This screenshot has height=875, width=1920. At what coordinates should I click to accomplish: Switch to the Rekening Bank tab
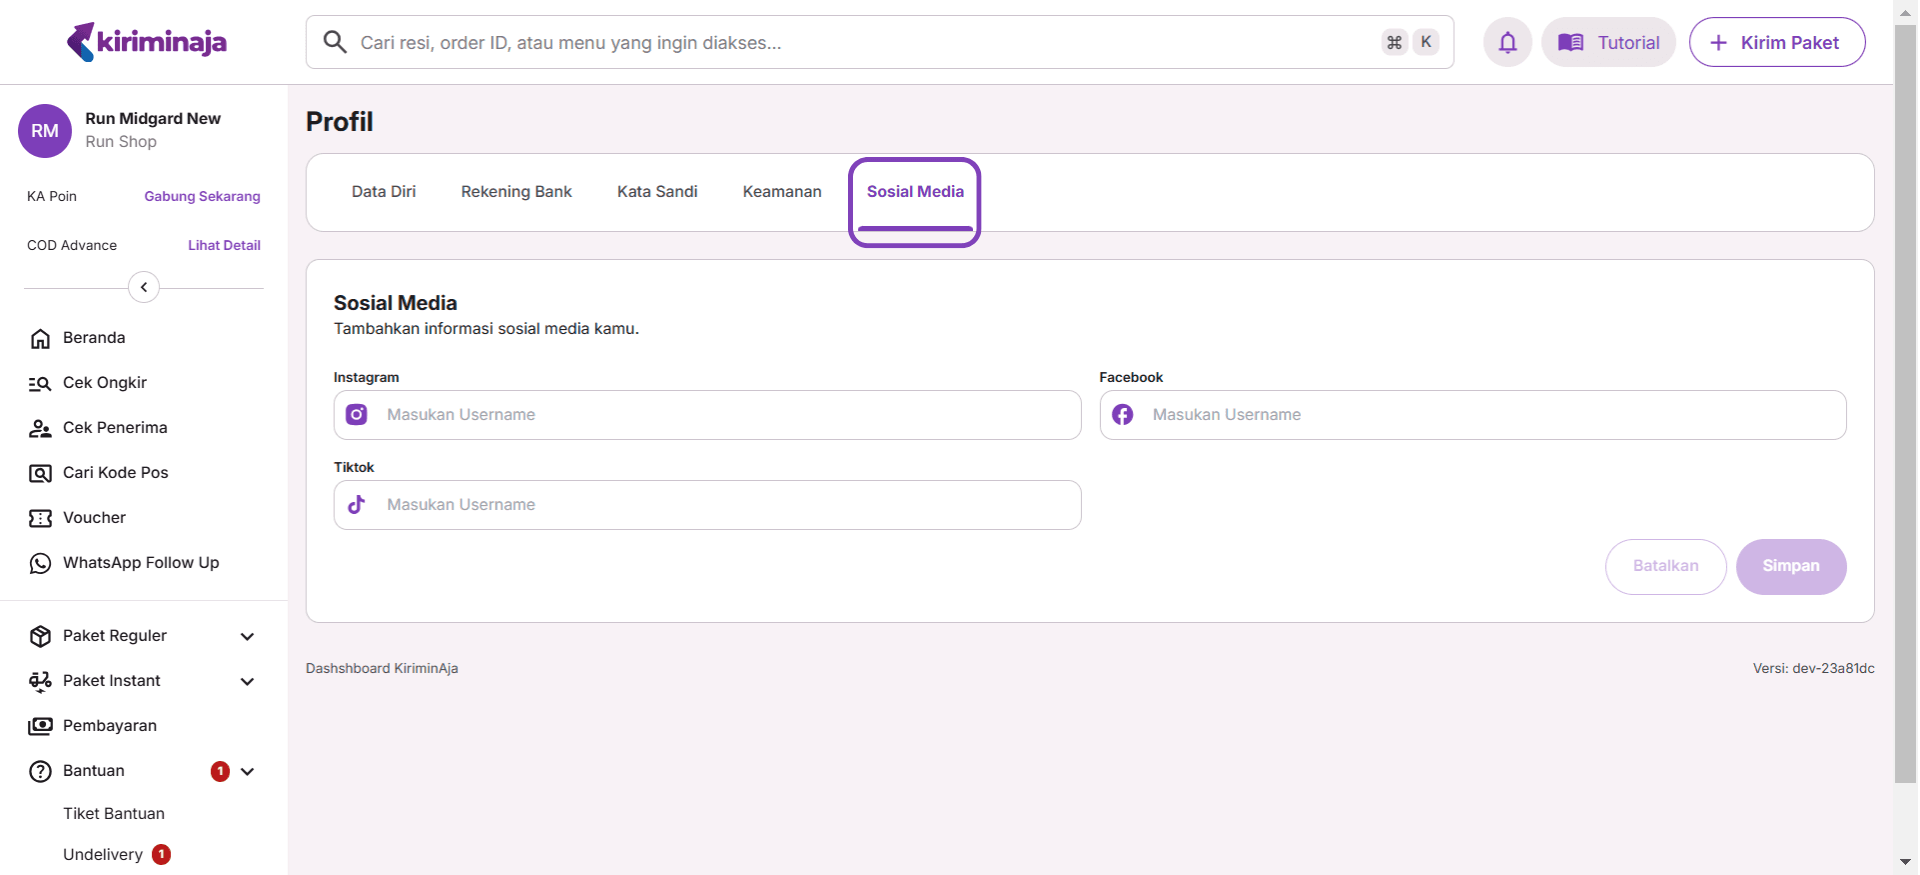click(516, 192)
